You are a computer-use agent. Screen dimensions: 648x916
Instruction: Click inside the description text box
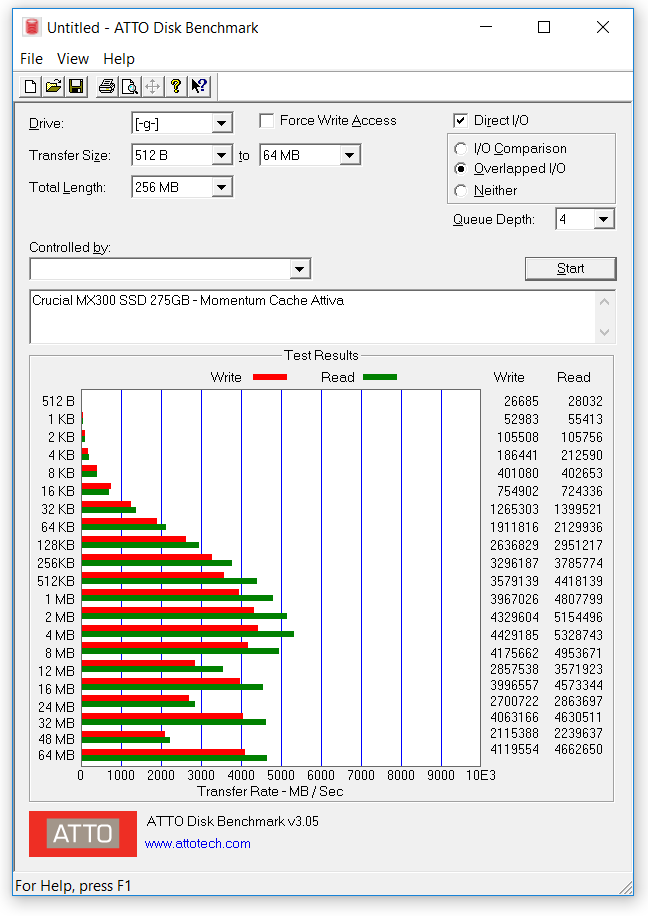(313, 317)
